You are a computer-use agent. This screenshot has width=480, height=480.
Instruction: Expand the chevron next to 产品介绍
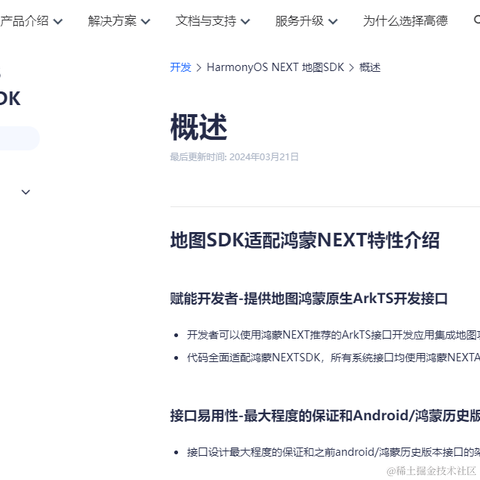click(58, 22)
